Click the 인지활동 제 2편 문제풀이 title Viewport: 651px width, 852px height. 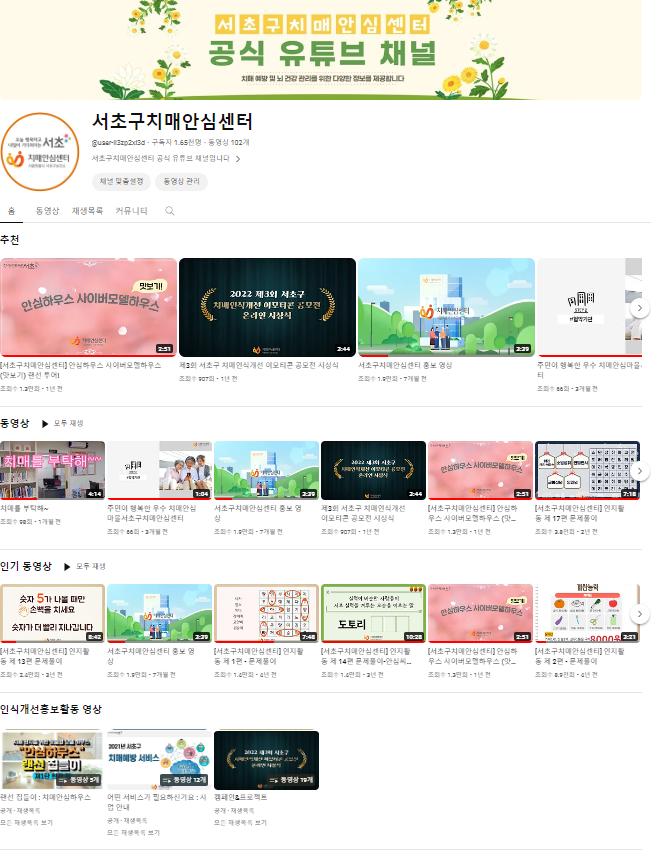[580, 656]
